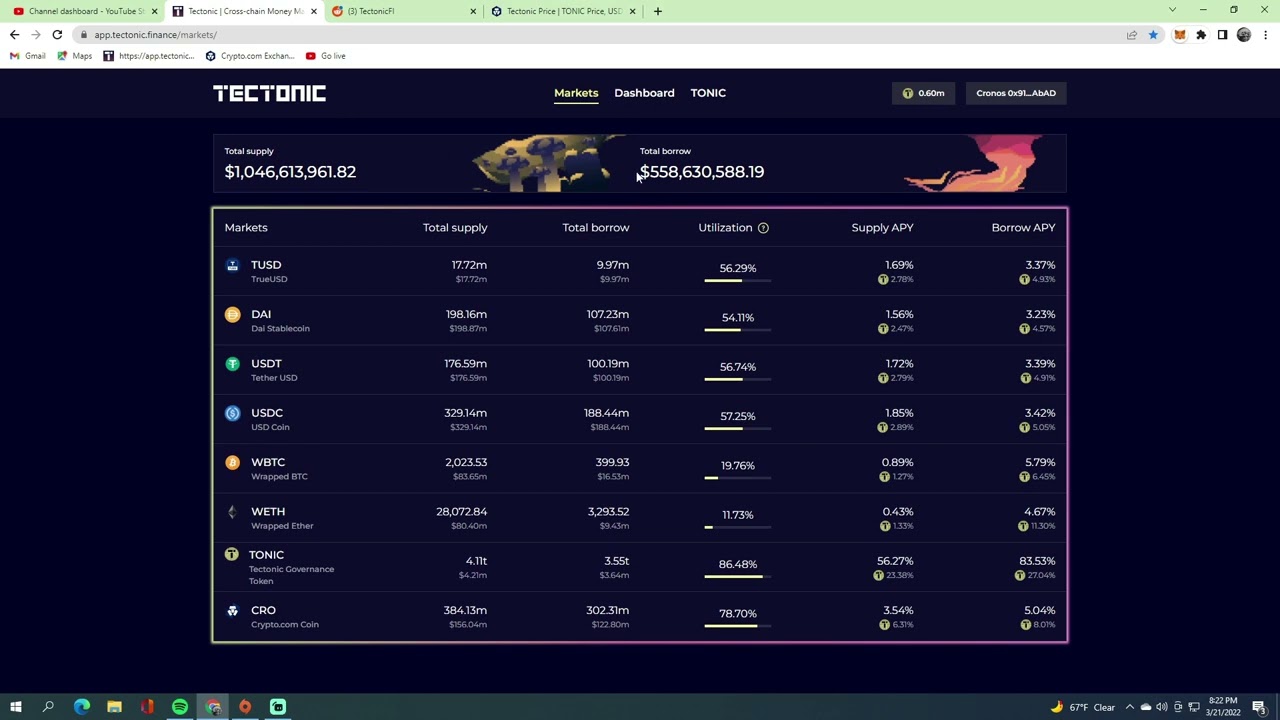Open the taskbar clock and date

[x=1223, y=707]
